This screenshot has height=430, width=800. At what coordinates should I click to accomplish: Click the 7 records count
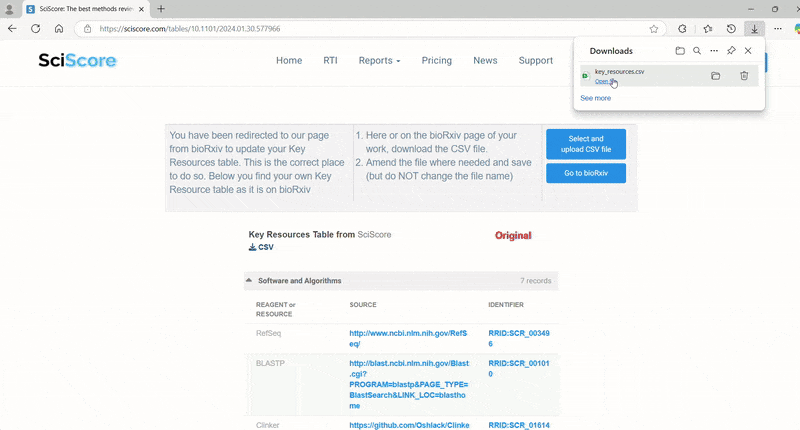coord(535,281)
